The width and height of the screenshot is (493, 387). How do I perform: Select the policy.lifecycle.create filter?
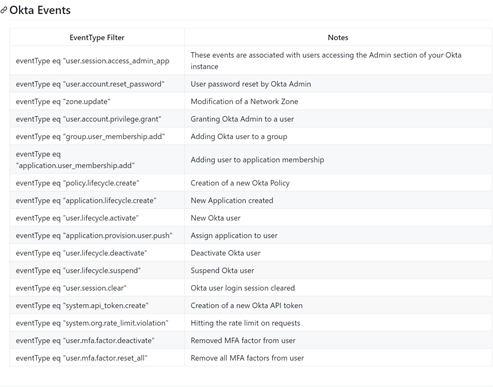[77, 183]
